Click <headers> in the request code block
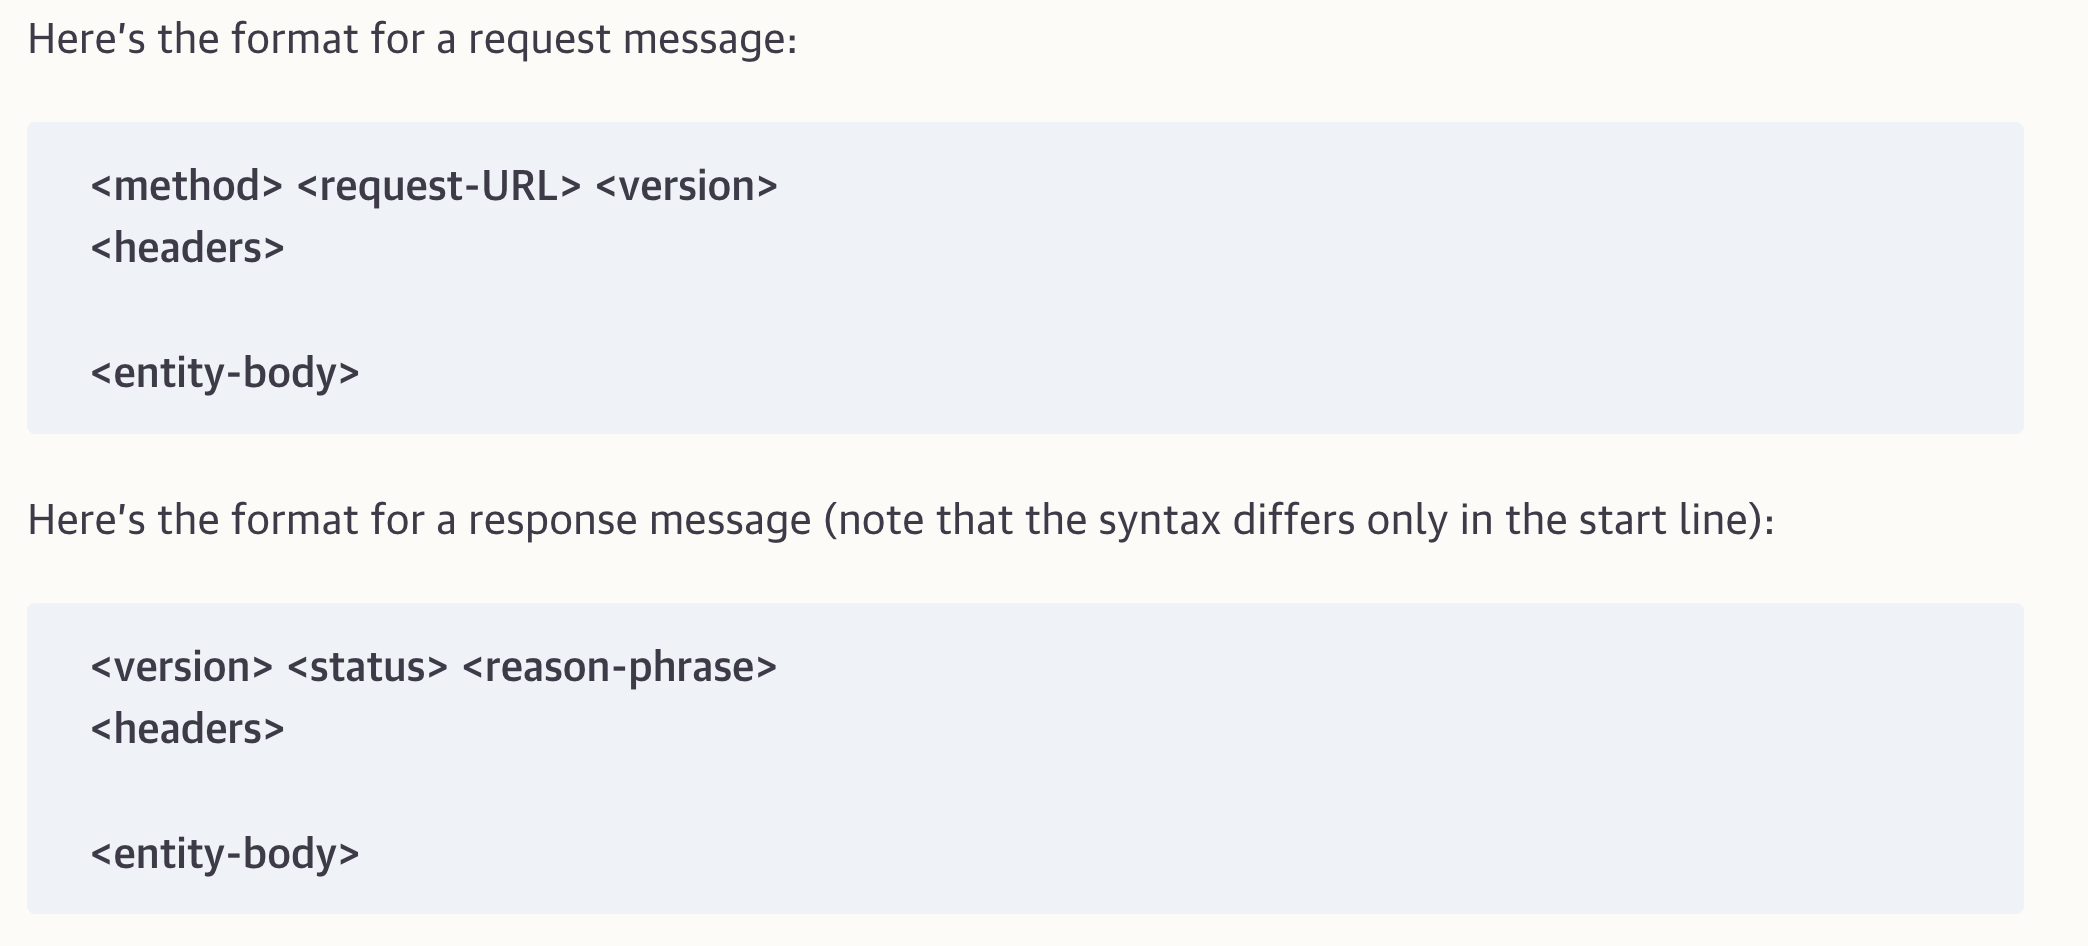Viewport: 2088px width, 946px height. click(x=187, y=248)
